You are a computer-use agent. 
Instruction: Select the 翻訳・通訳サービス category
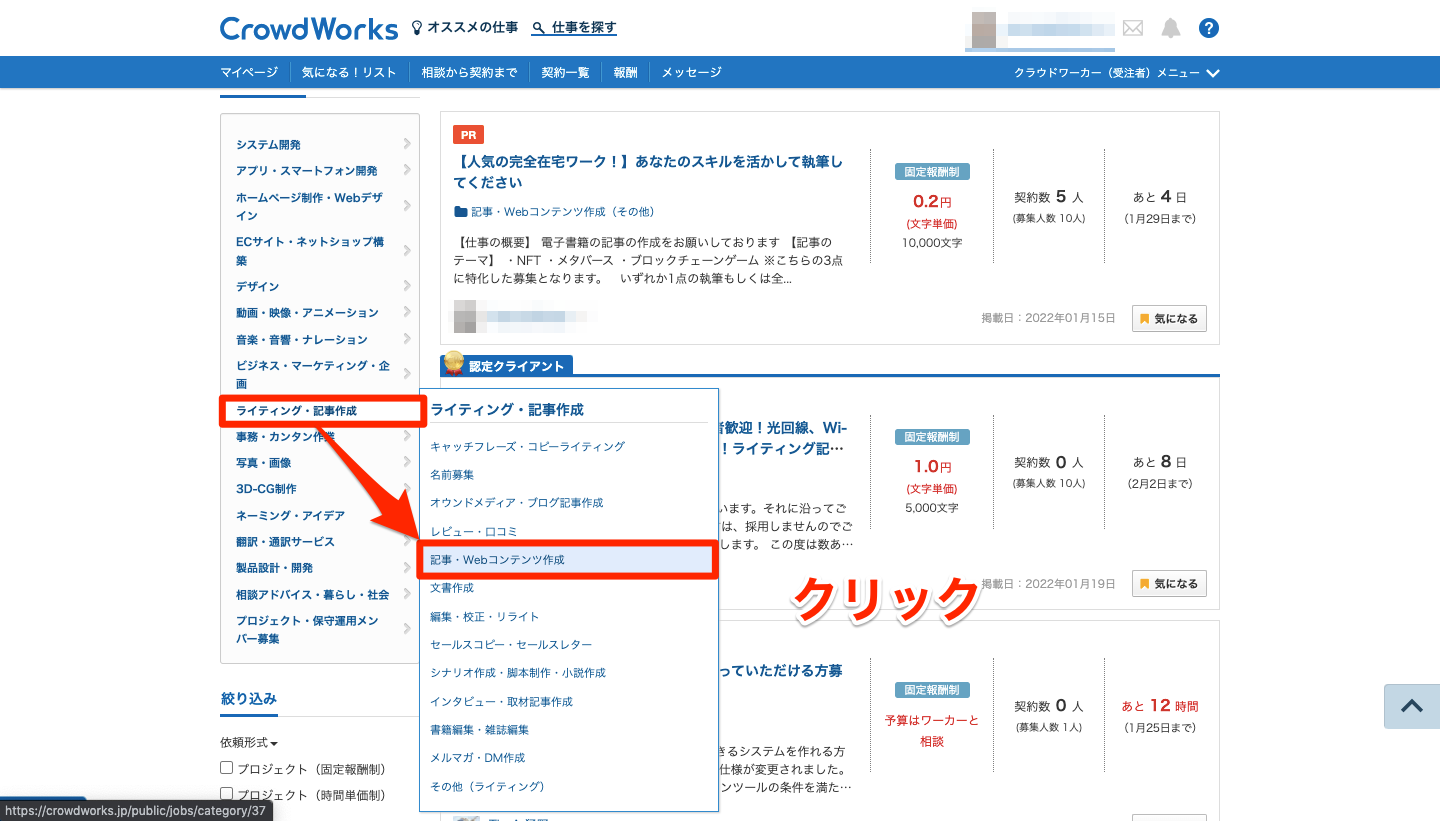[x=285, y=541]
